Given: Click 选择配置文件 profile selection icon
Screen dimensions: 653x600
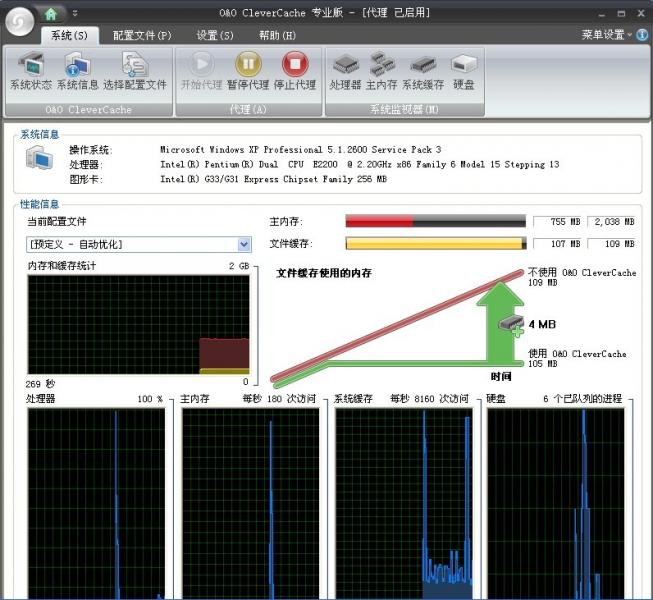Looking at the screenshot, I should pyautogui.click(x=135, y=71).
